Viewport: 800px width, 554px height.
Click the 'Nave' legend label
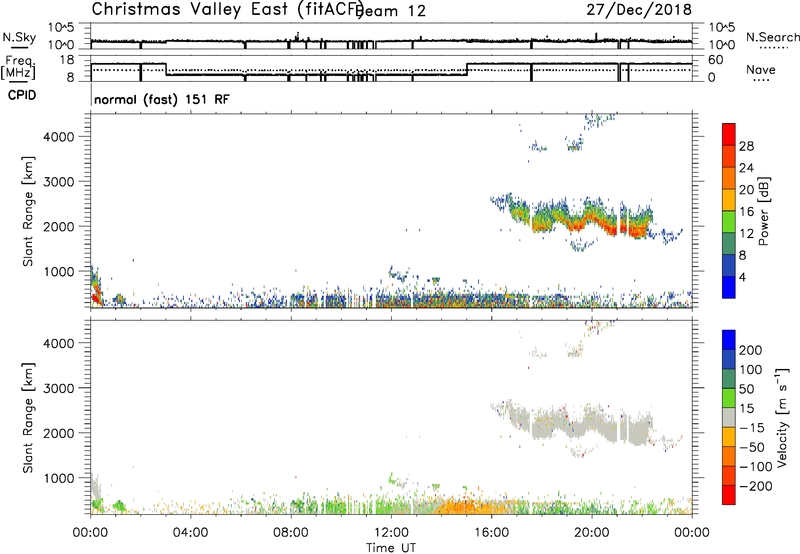click(761, 69)
